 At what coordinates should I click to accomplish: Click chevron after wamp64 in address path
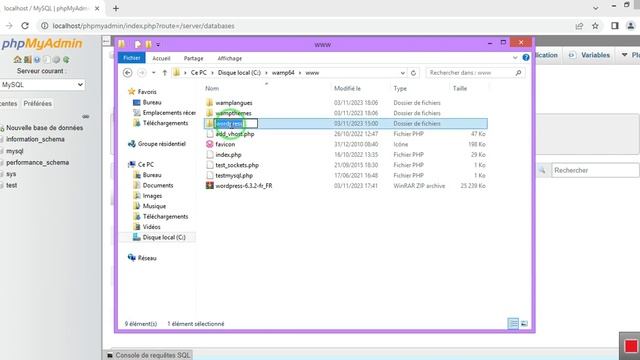[300, 73]
